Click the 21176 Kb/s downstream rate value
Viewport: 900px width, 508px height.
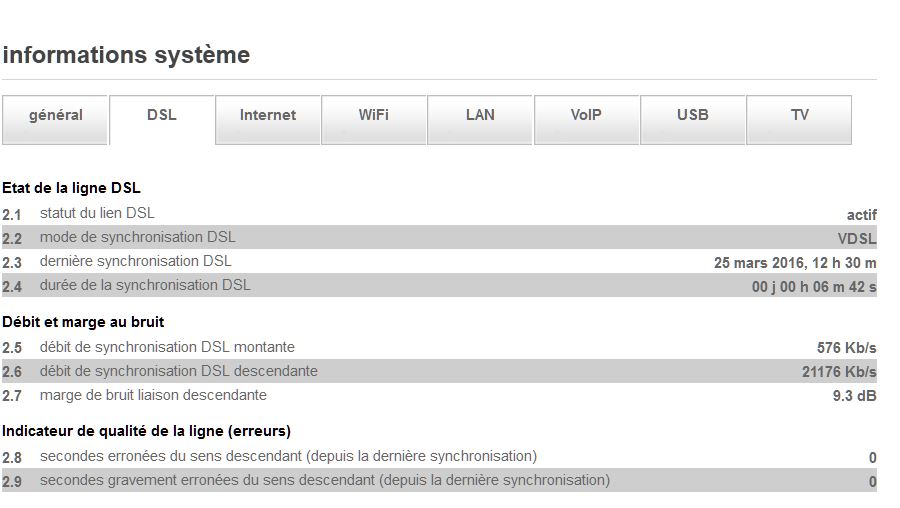point(839,372)
